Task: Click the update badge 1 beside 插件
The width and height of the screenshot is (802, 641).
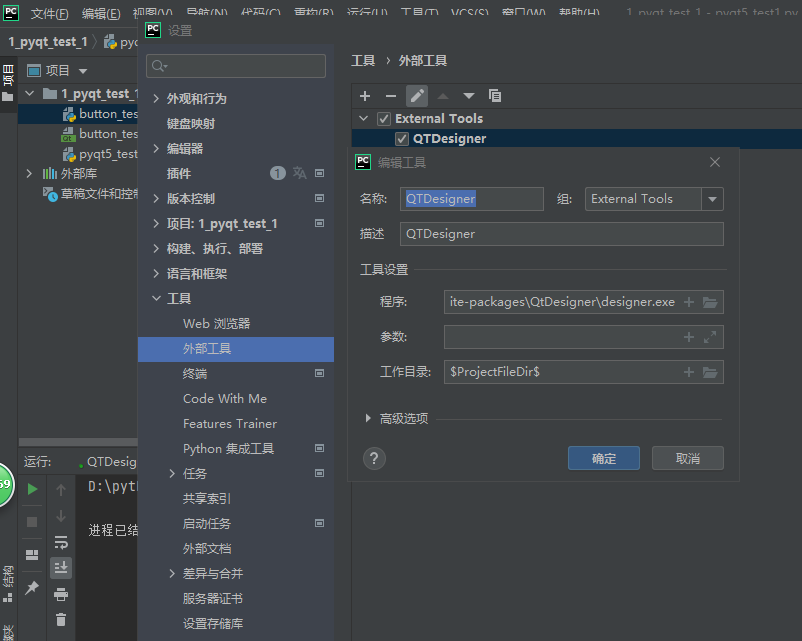Action: point(278,173)
